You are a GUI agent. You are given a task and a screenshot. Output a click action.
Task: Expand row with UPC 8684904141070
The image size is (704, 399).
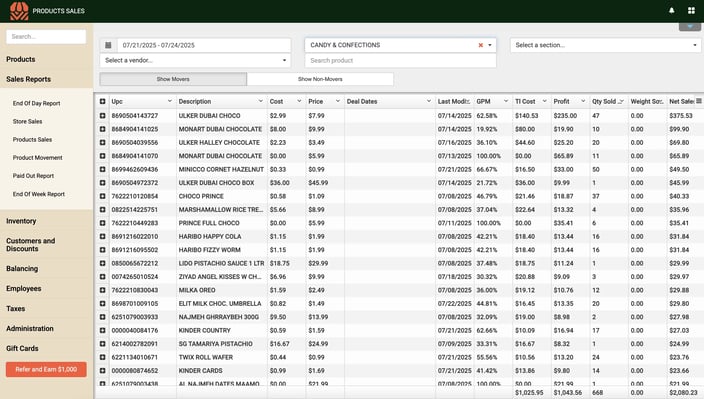pos(102,156)
